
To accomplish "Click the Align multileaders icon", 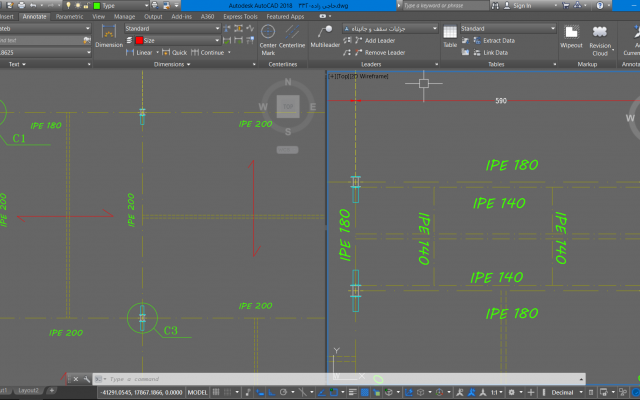I will coord(347,40).
